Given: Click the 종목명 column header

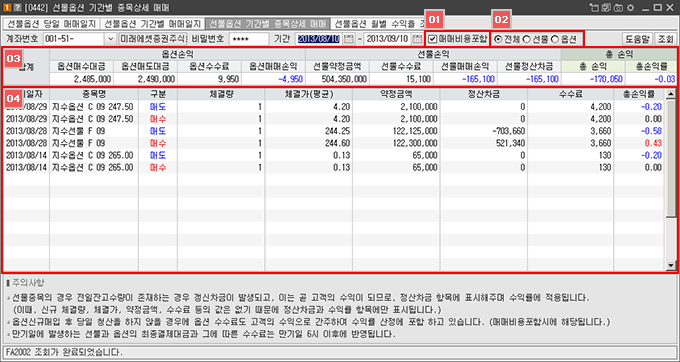Looking at the screenshot, I should click(x=94, y=94).
